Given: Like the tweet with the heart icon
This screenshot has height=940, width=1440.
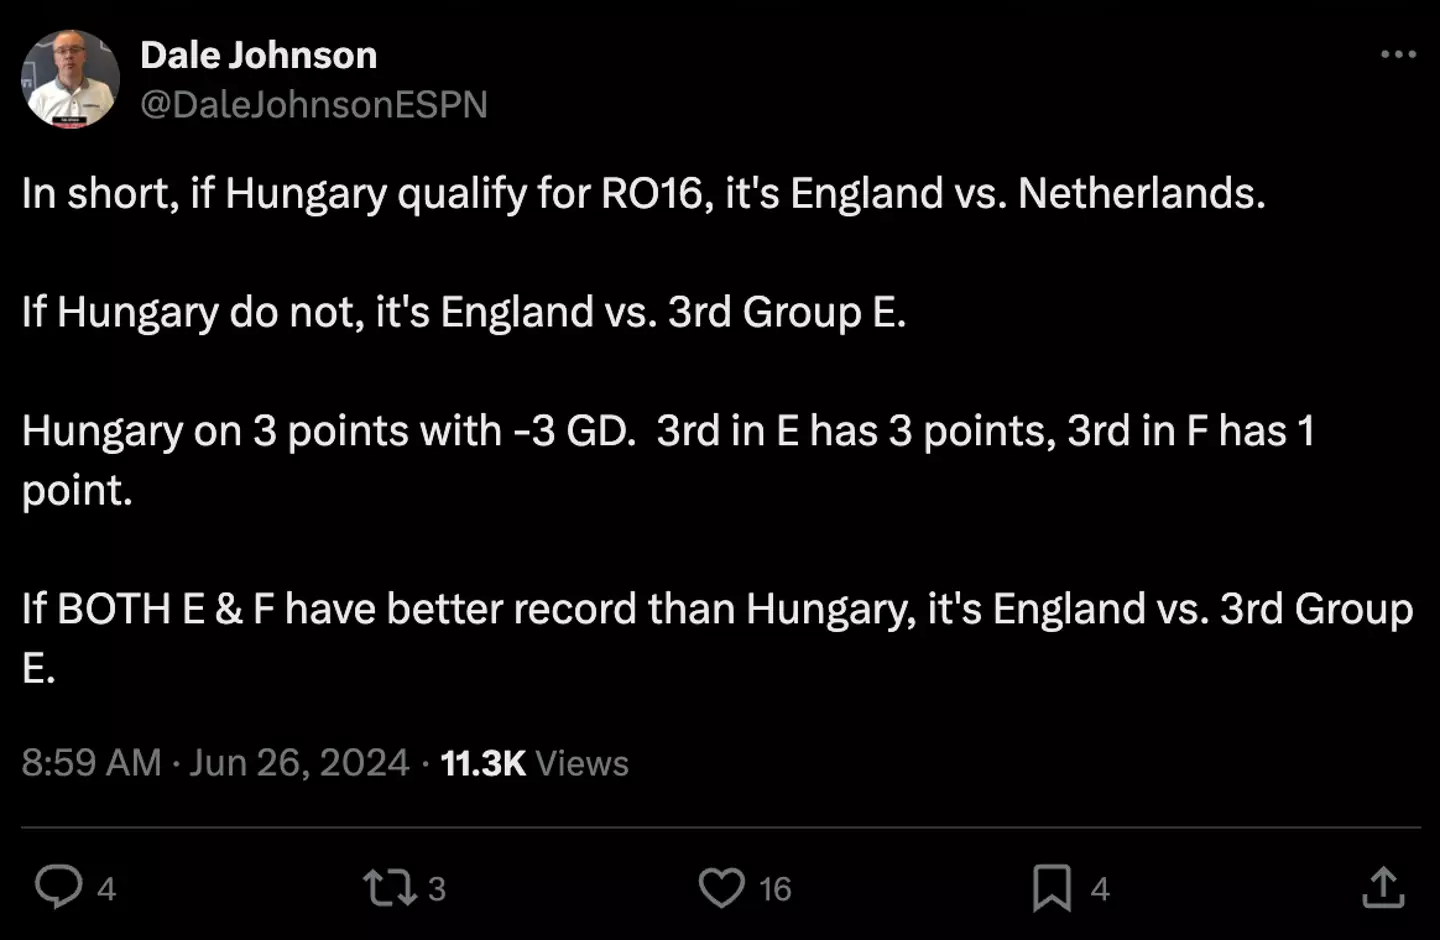Looking at the screenshot, I should click(x=721, y=887).
